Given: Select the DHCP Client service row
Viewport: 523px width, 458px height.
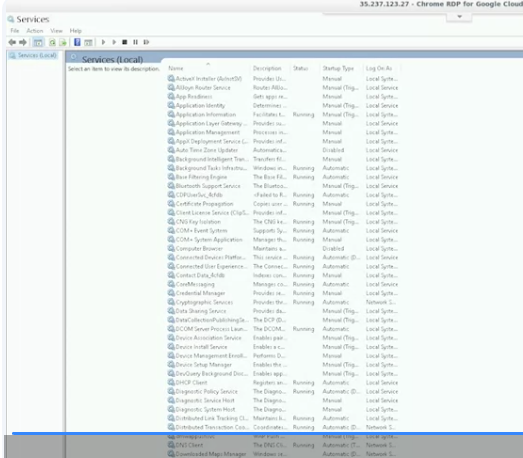Looking at the screenshot, I should (x=283, y=383).
